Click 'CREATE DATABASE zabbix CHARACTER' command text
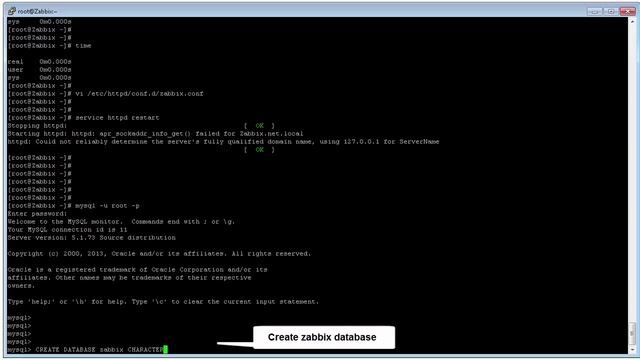Image resolution: width=640 pixels, height=360 pixels. click(99, 350)
